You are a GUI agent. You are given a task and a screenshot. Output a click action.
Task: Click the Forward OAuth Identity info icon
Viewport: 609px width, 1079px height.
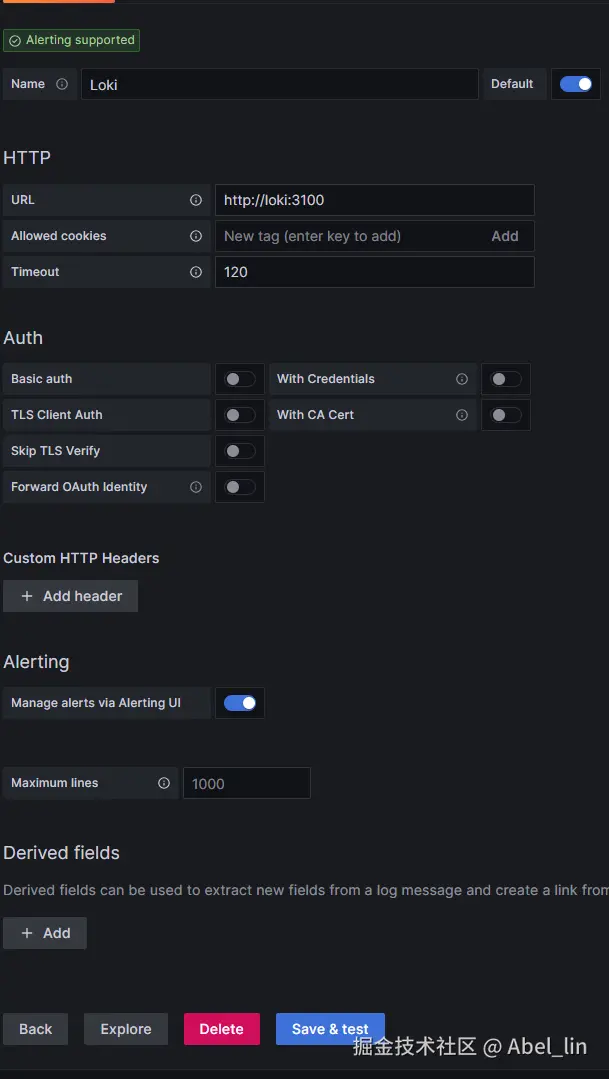(196, 487)
